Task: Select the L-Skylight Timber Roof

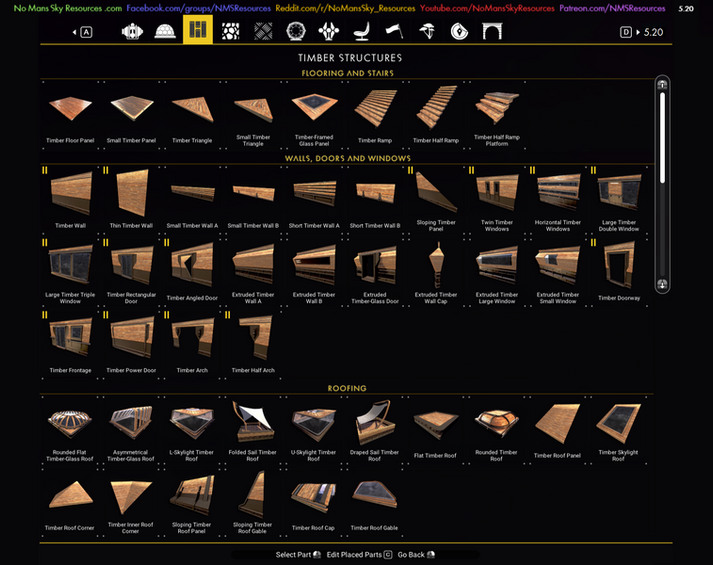Action: (x=192, y=430)
